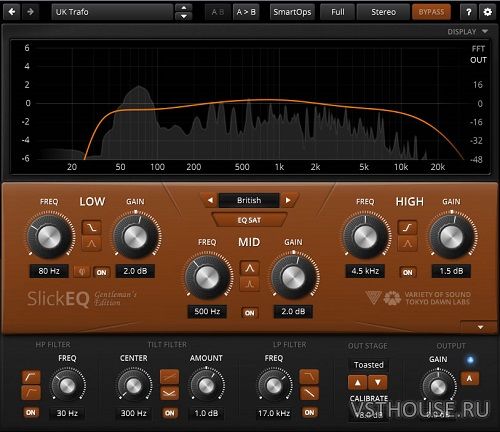Click out stage down arrow button

pyautogui.click(x=378, y=382)
